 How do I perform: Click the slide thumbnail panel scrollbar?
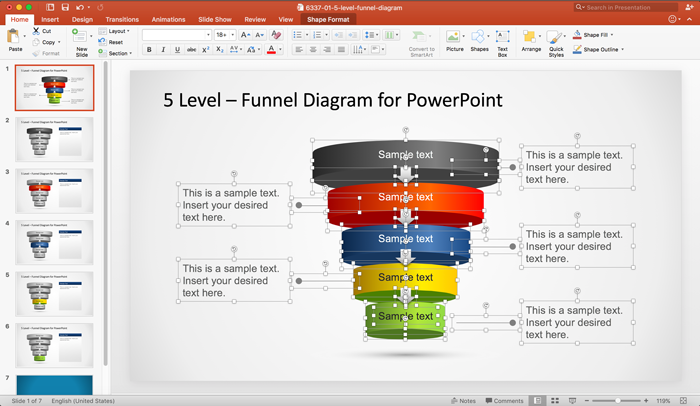(x=106, y=213)
